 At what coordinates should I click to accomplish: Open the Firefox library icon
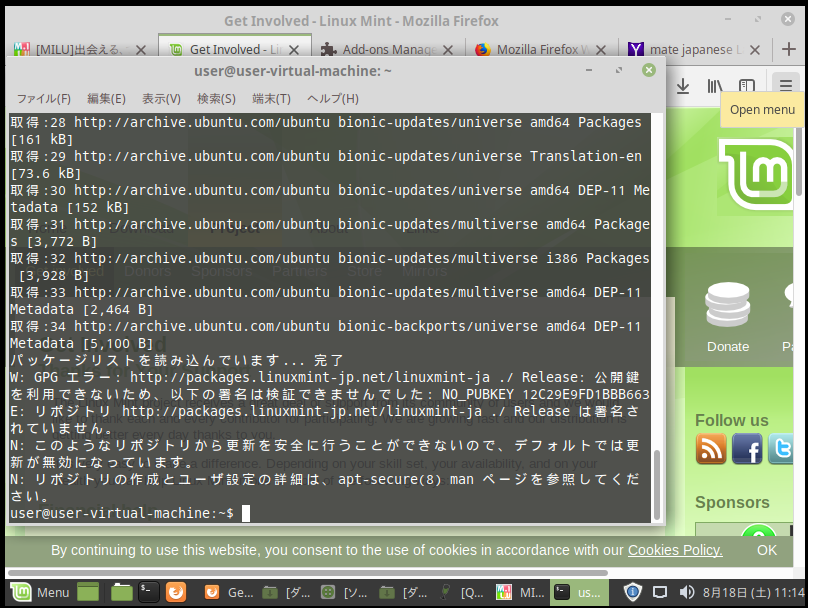[x=715, y=86]
